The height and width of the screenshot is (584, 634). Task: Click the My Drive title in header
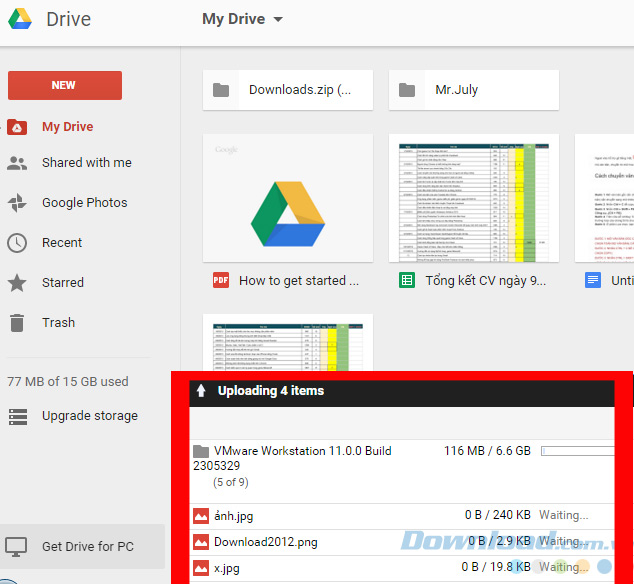(x=234, y=19)
